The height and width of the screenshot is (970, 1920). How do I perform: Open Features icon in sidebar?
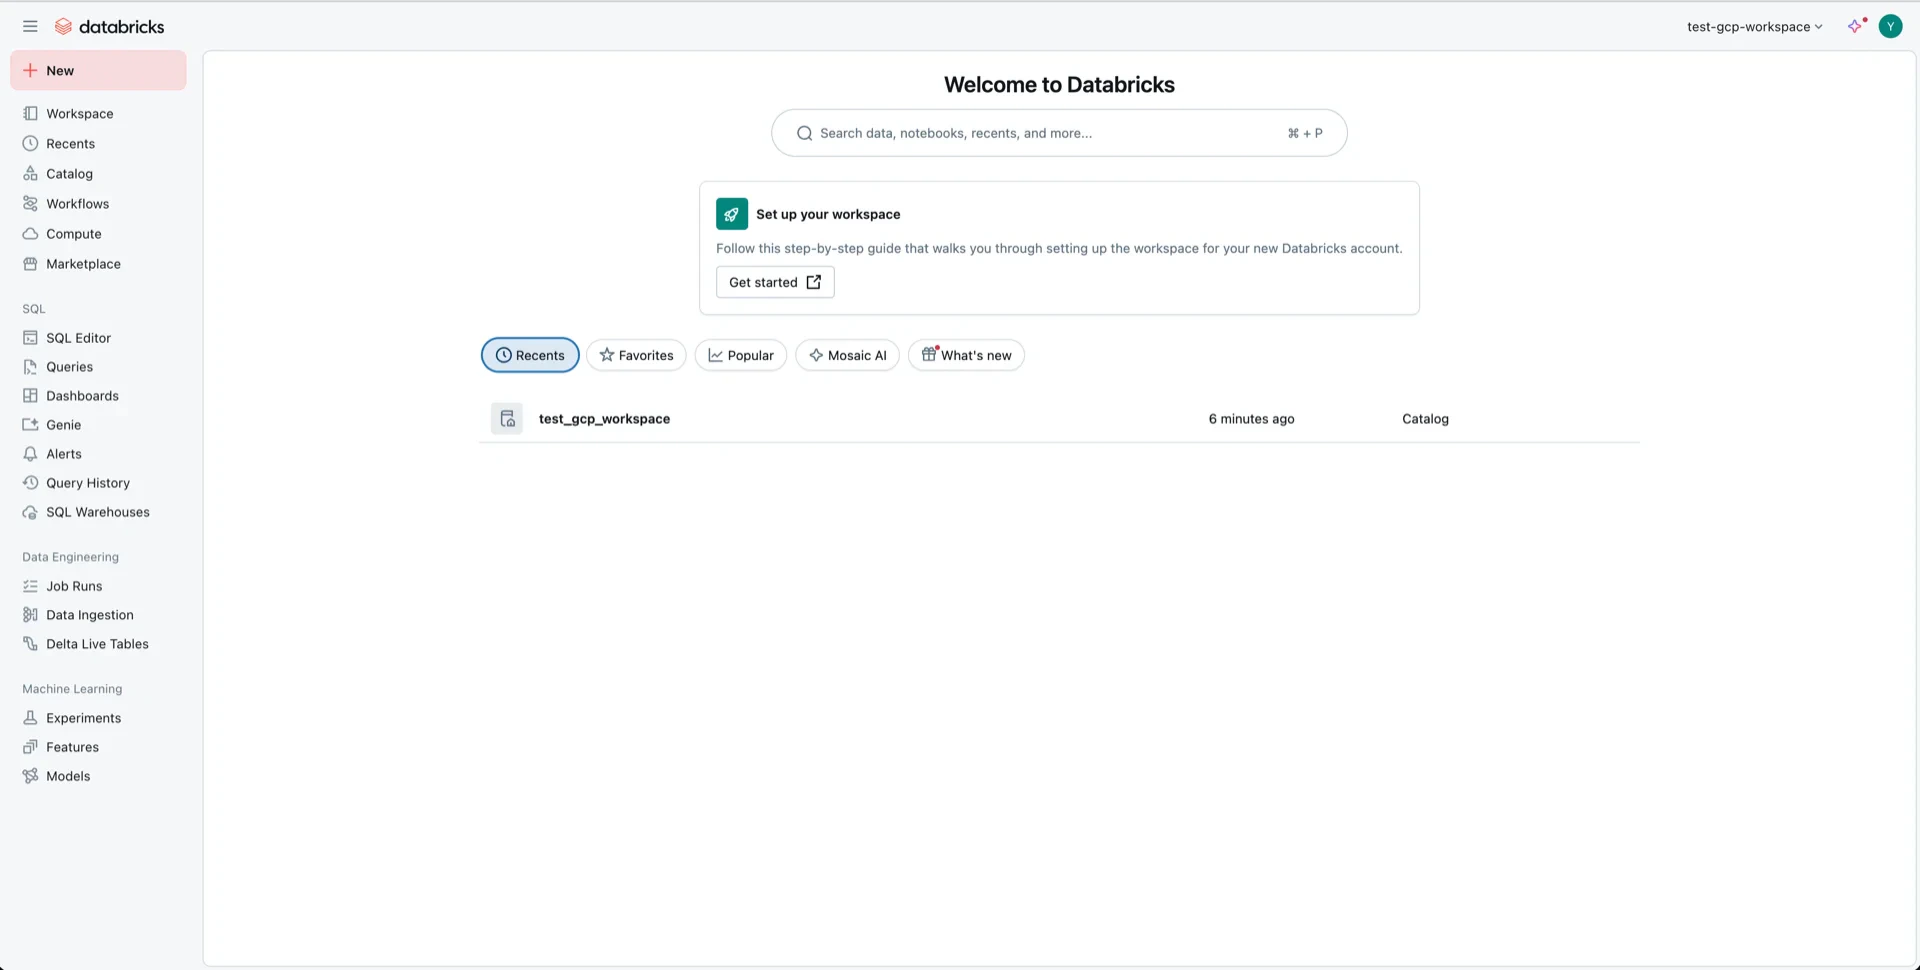pyautogui.click(x=31, y=747)
